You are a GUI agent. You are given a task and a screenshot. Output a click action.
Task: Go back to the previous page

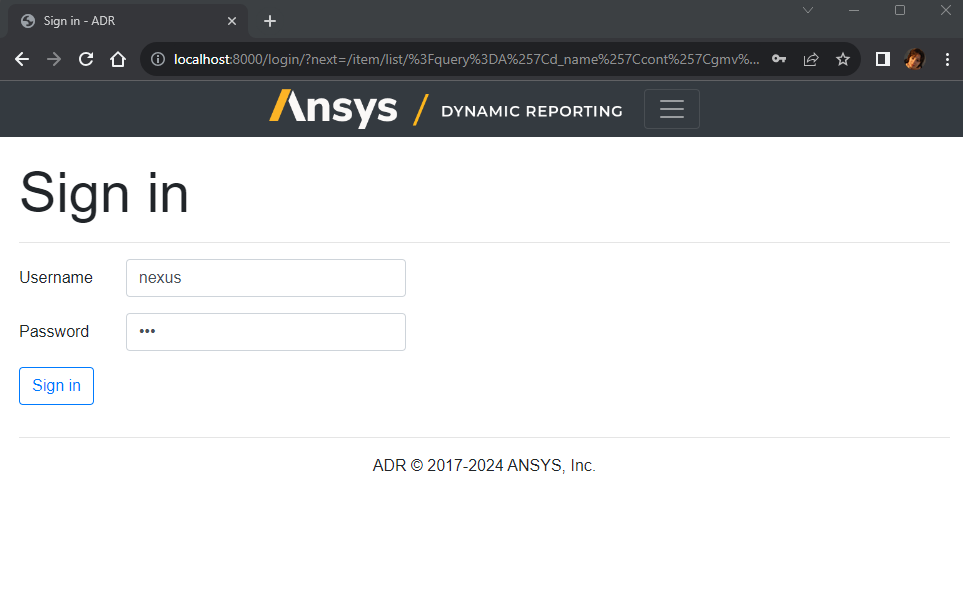click(21, 59)
